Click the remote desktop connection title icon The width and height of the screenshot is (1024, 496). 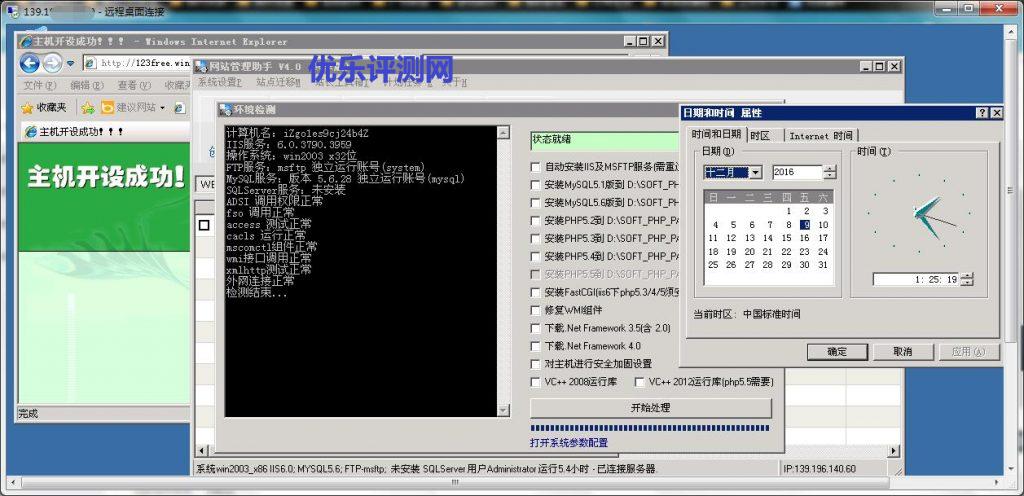(12, 11)
